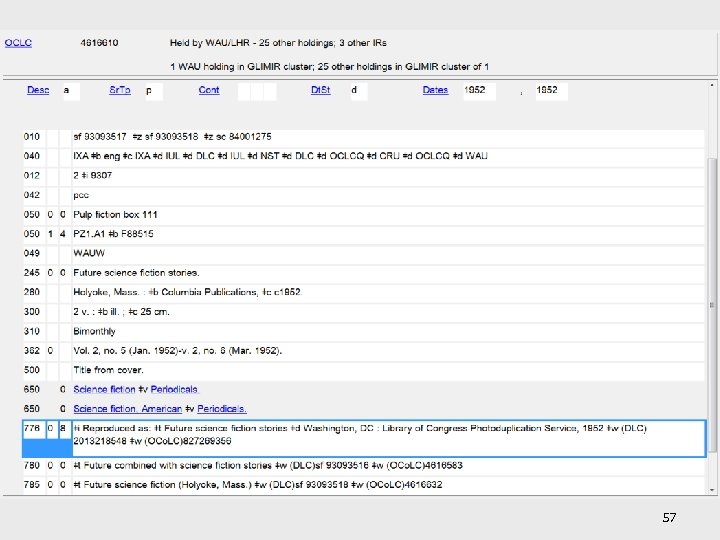Click the vertical scrollbar thumb
The width and height of the screenshot is (720, 540).
click(712, 304)
